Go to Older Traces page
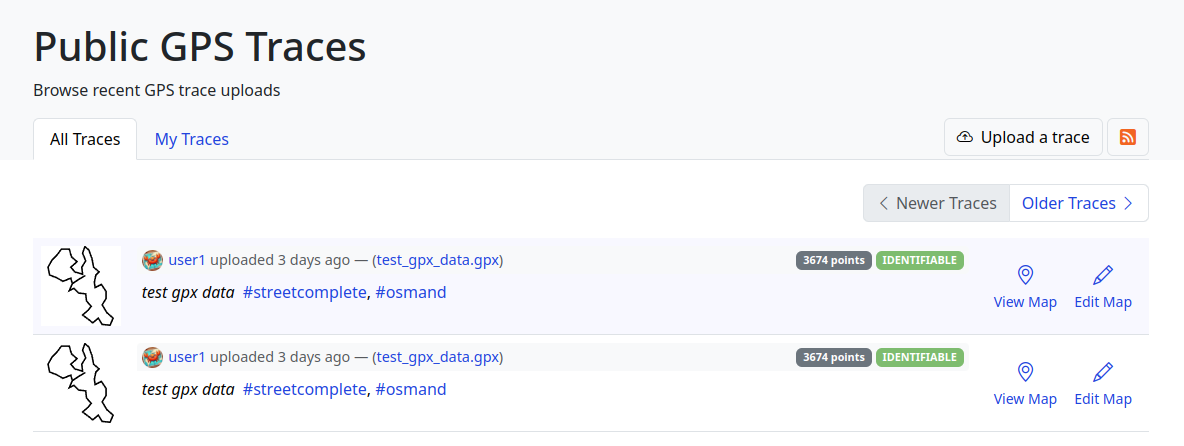This screenshot has width=1184, height=446. click(1078, 203)
